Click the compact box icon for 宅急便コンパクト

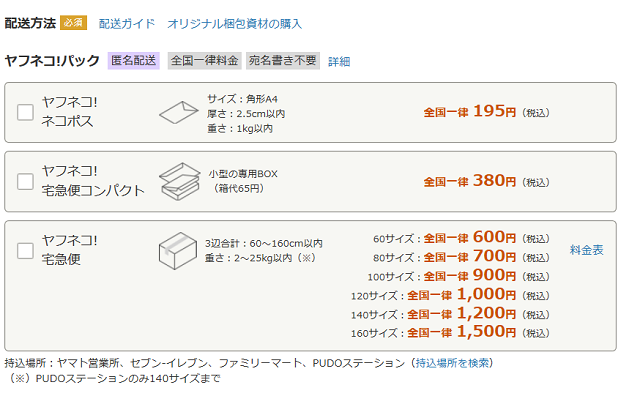point(180,181)
